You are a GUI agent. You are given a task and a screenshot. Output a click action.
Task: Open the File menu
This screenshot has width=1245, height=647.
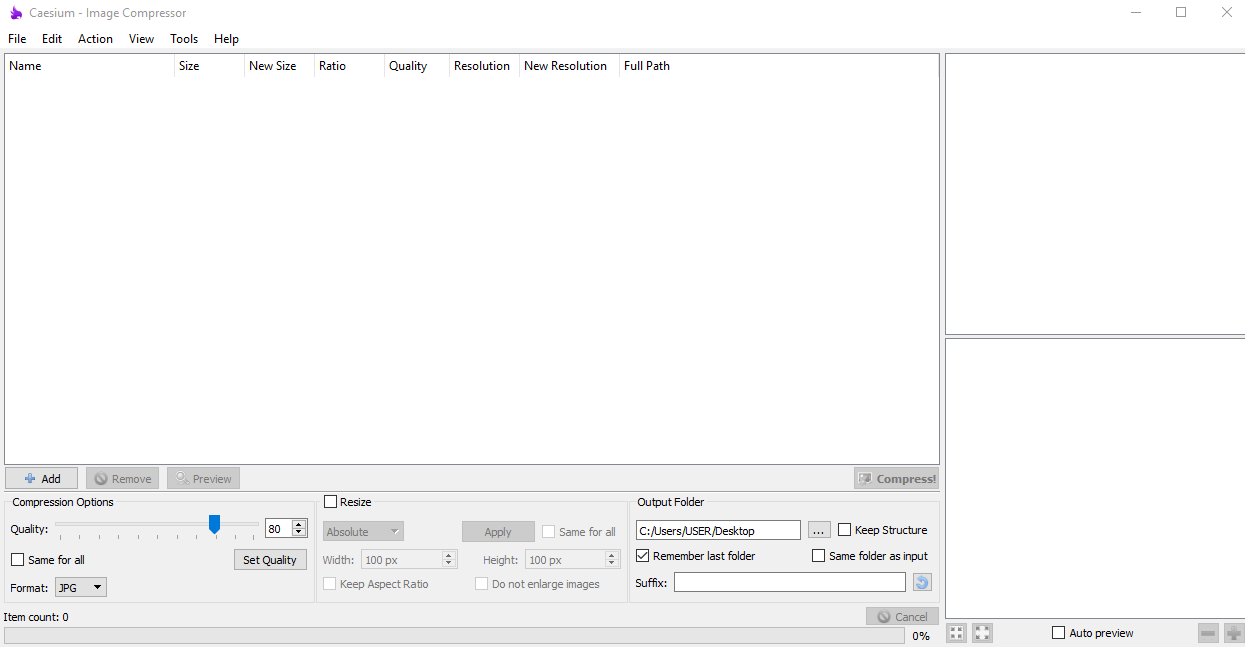click(17, 39)
